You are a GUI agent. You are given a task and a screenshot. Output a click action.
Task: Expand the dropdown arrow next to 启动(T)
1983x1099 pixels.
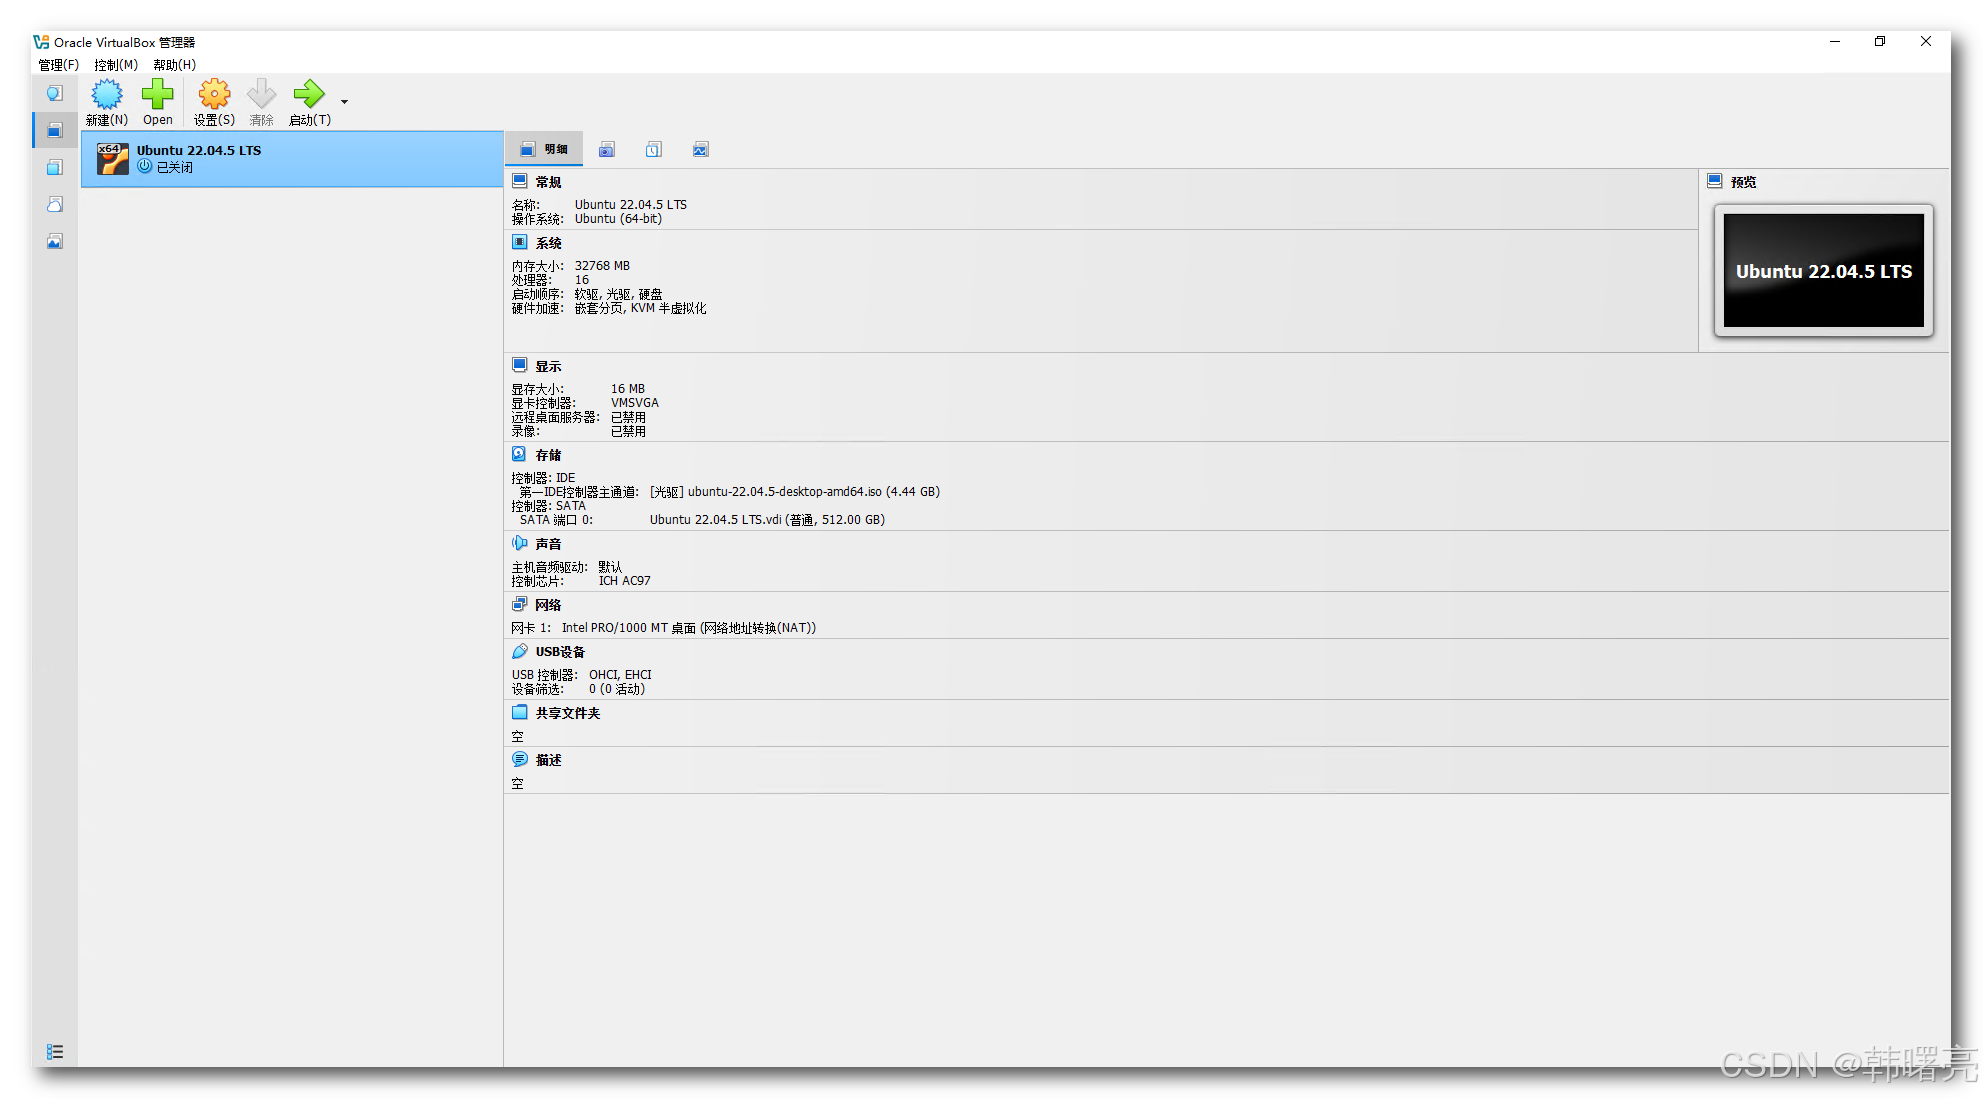(x=345, y=101)
